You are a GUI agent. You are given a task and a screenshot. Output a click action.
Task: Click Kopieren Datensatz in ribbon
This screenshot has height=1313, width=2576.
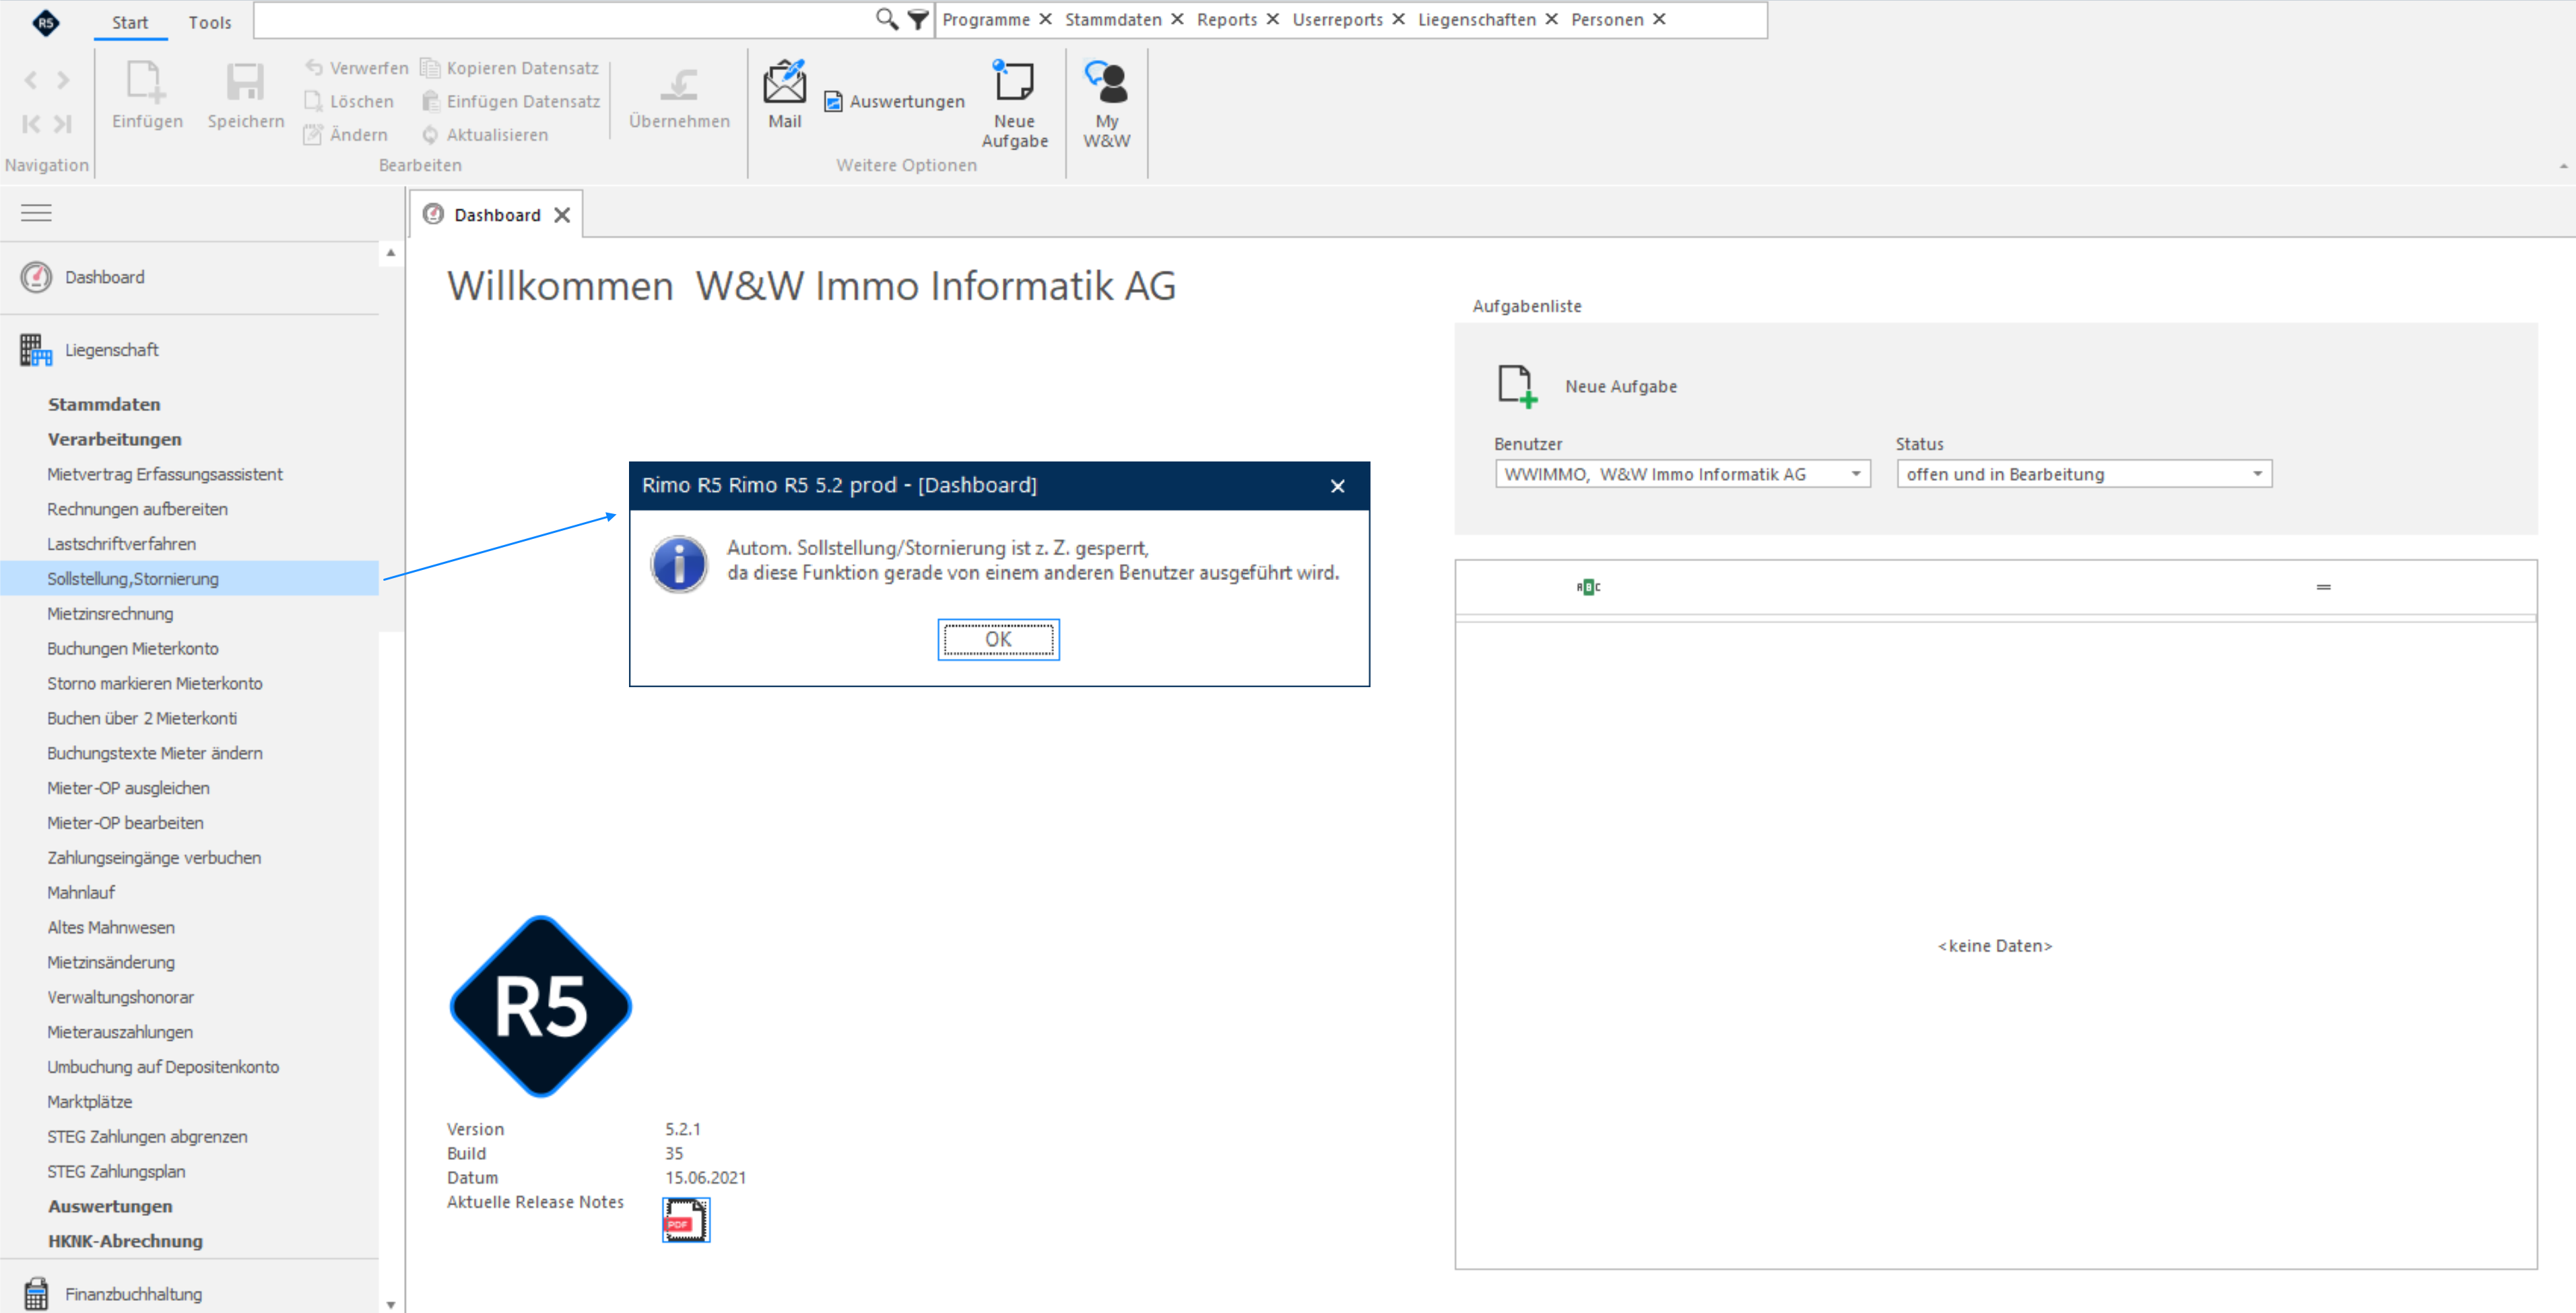(510, 68)
